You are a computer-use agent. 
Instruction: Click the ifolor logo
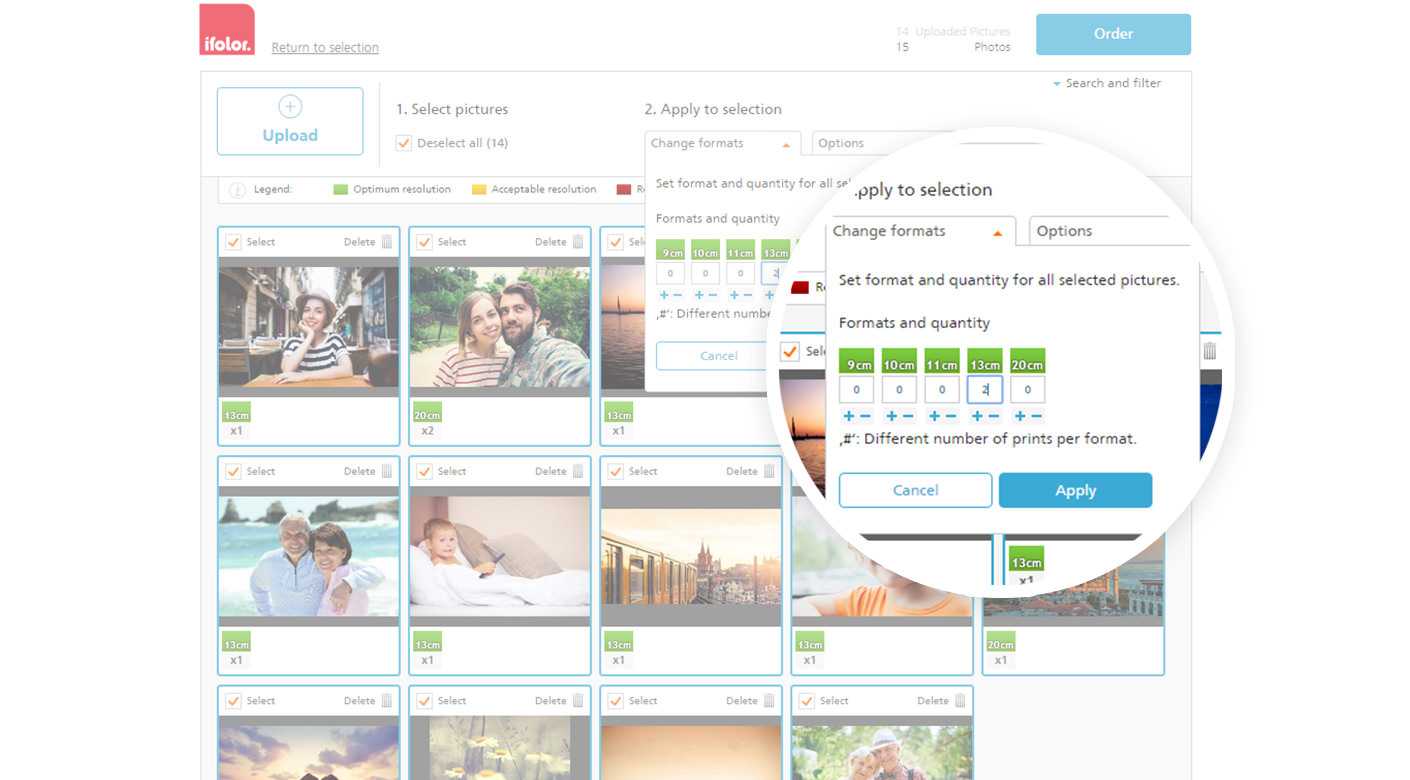point(227,29)
